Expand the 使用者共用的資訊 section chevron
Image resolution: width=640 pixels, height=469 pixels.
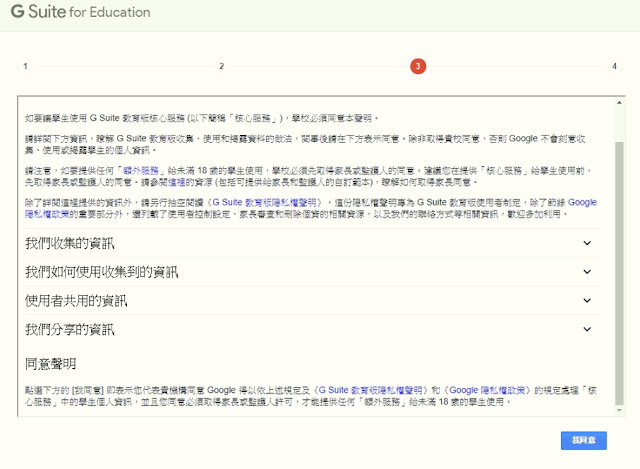587,300
